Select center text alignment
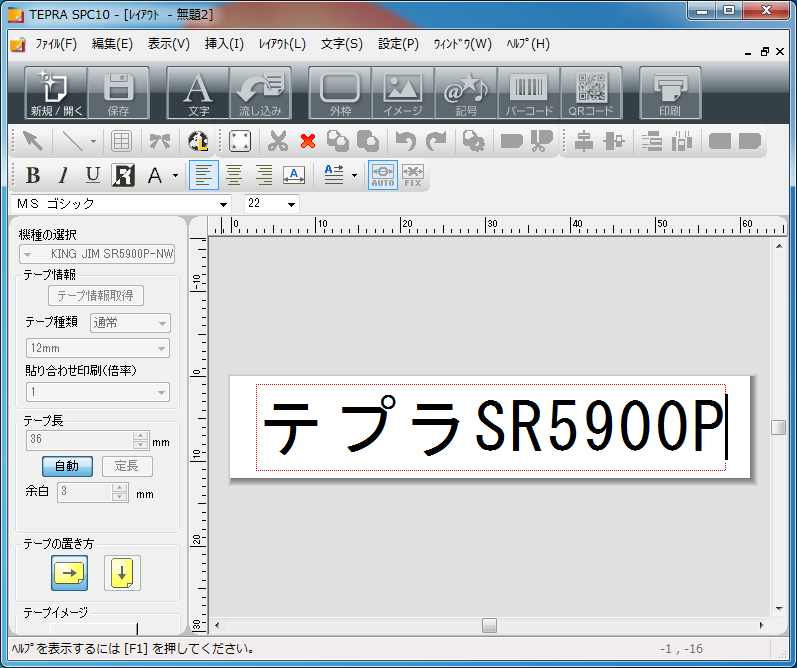 [x=234, y=175]
